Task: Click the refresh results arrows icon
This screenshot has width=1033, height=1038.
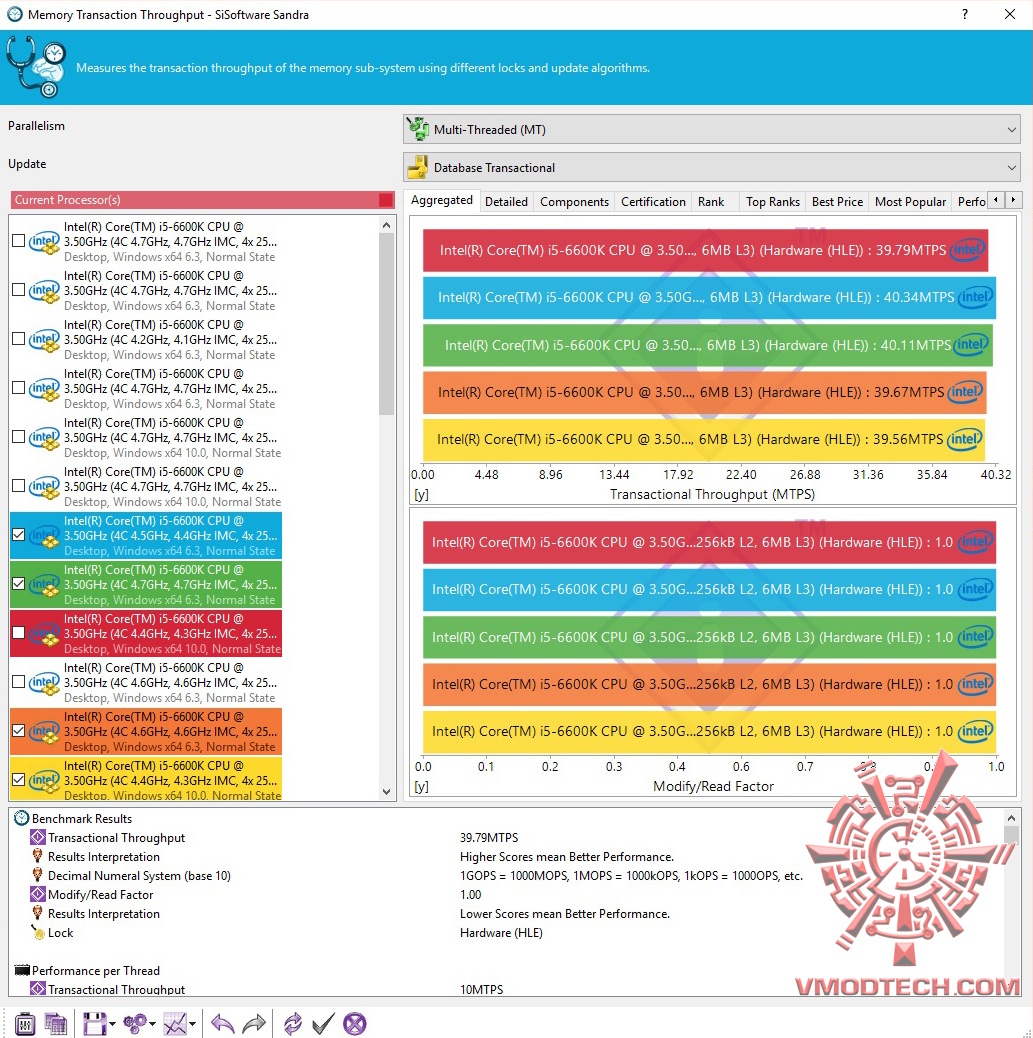Action: 292,1023
